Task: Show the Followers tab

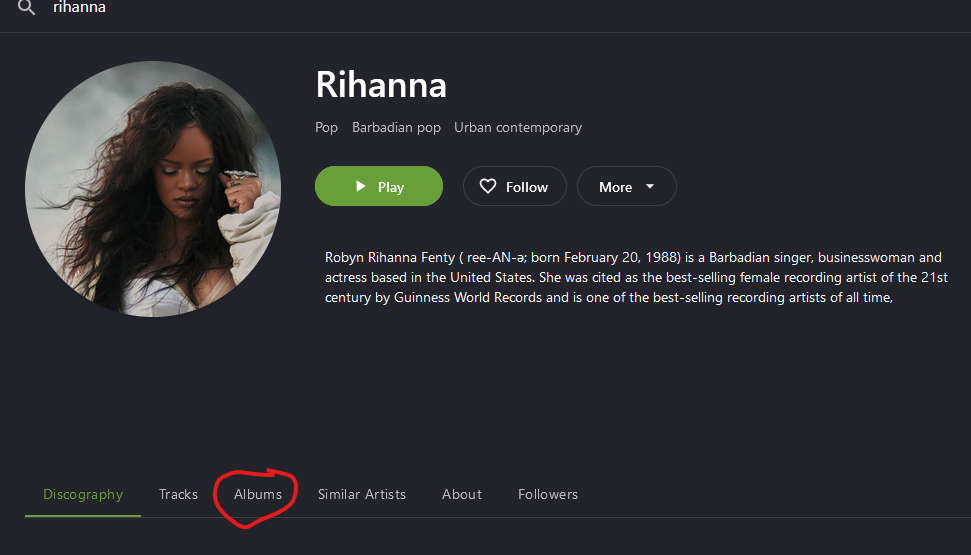Action: pyautogui.click(x=548, y=494)
